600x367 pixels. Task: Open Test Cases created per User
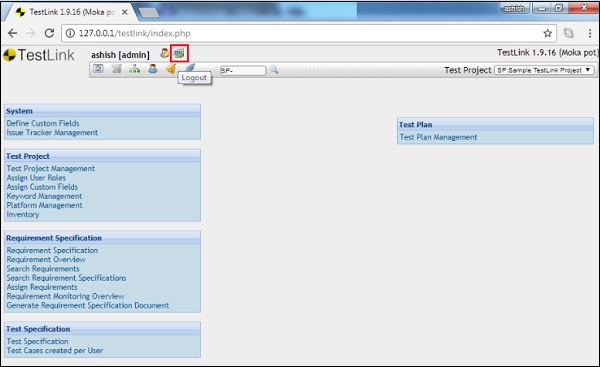click(x=55, y=351)
